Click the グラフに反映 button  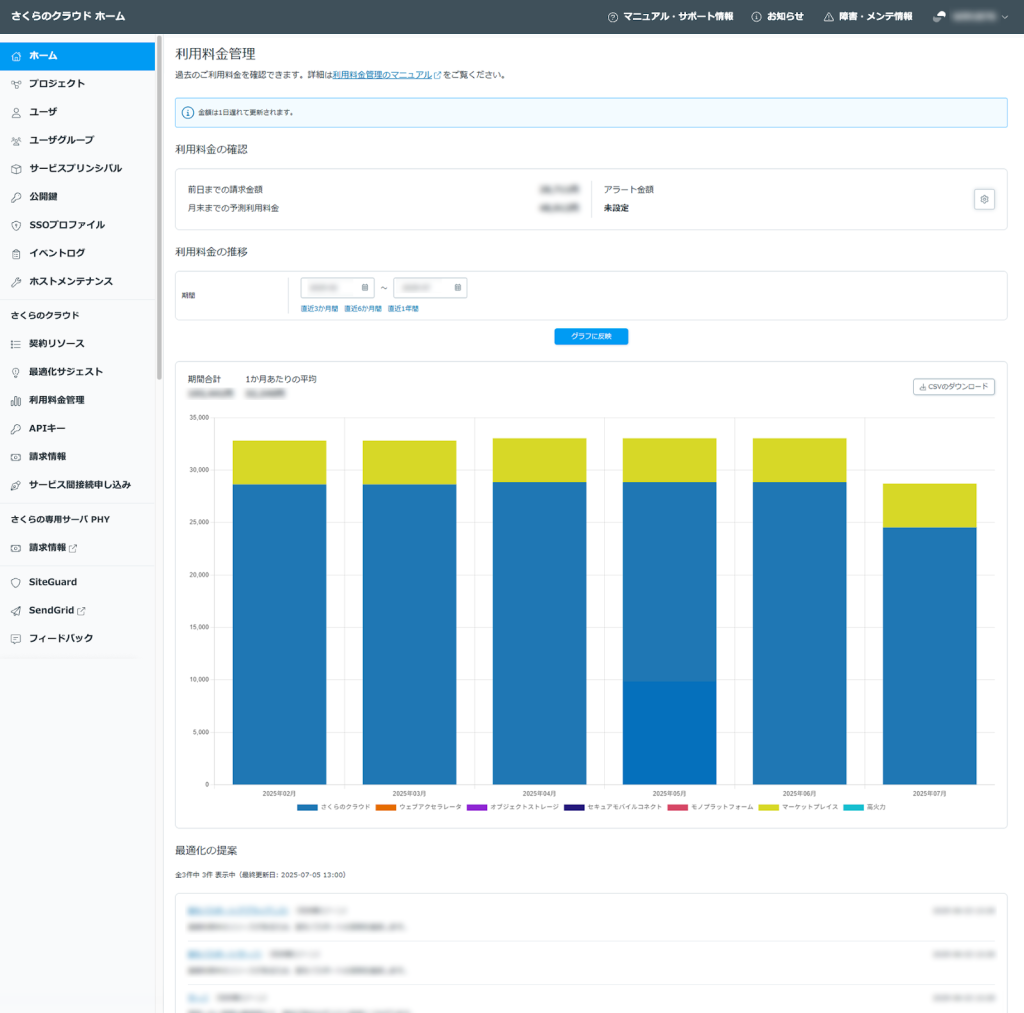(591, 336)
